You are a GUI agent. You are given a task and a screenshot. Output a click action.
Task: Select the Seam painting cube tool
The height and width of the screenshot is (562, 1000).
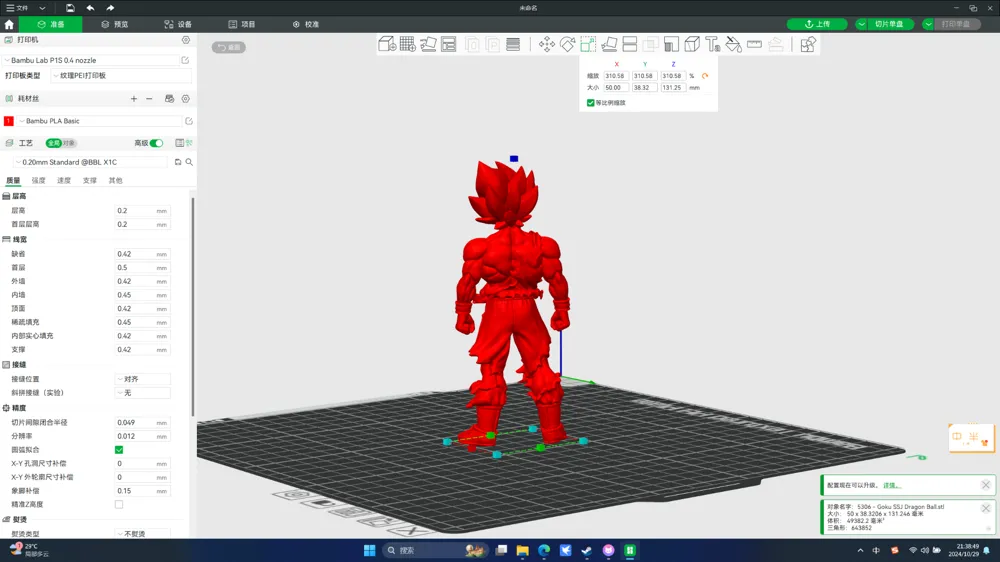(692, 44)
